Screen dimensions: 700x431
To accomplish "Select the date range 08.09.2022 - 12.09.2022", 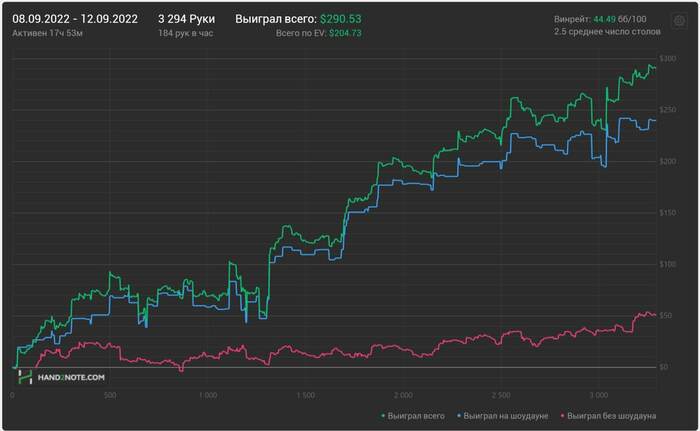I will [x=75, y=19].
